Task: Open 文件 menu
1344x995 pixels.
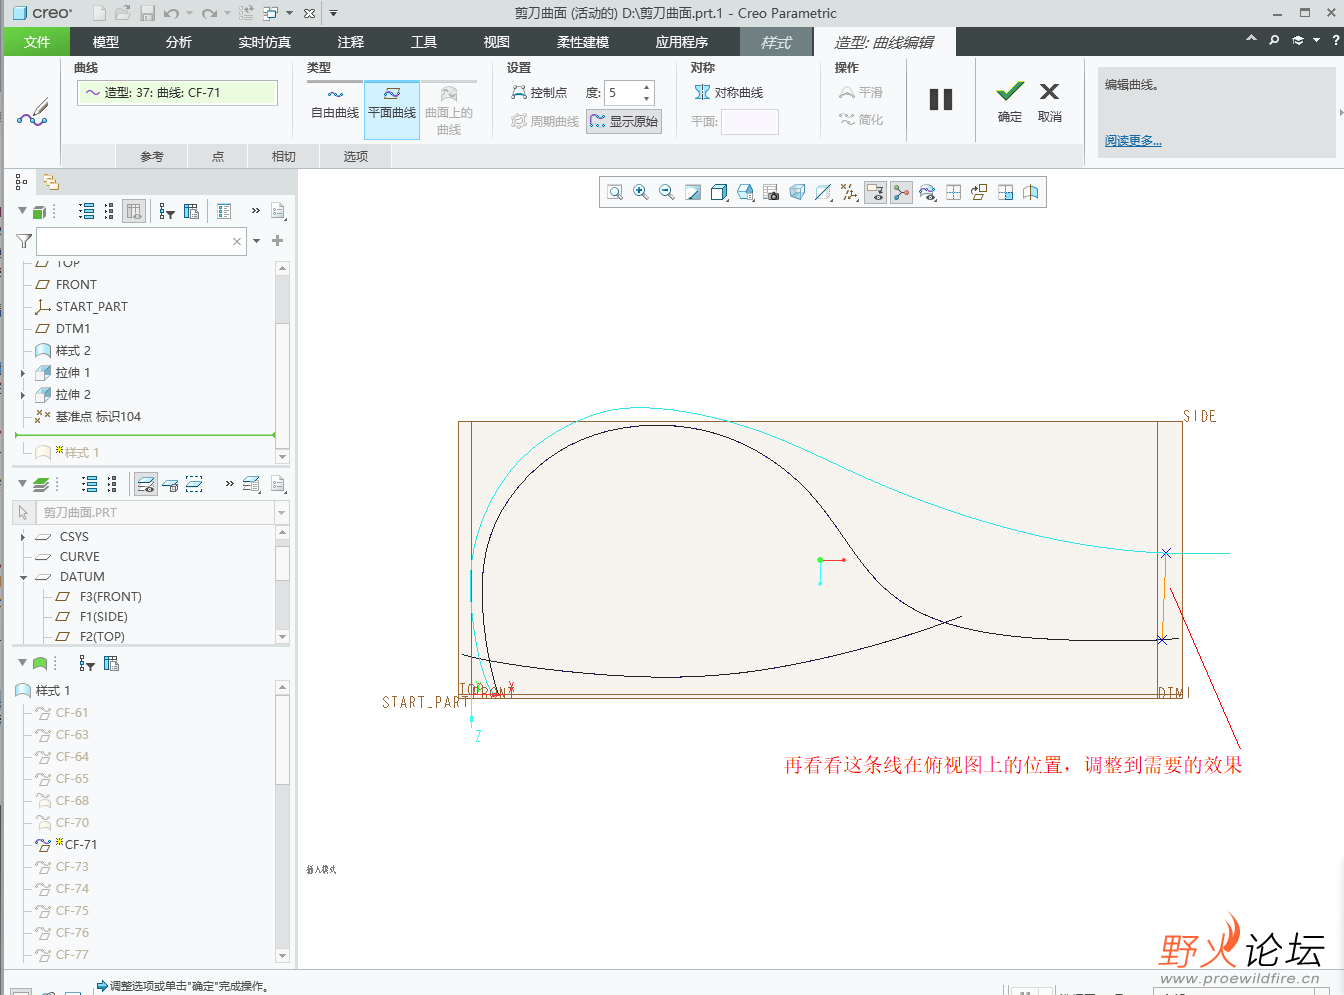Action: (x=37, y=42)
